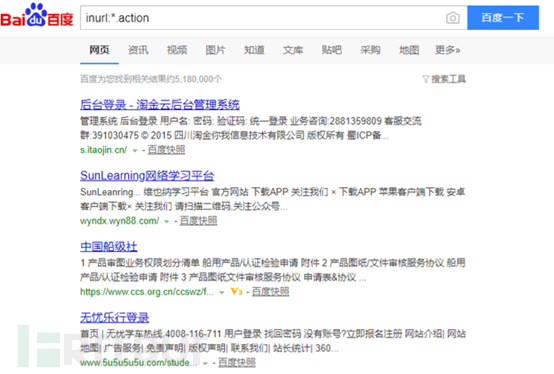Open the 地图 tab
This screenshot has width=554, height=374.
[409, 50]
